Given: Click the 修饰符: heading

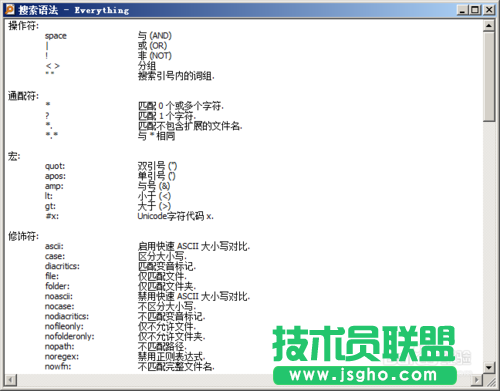Looking at the screenshot, I should pos(23,236).
